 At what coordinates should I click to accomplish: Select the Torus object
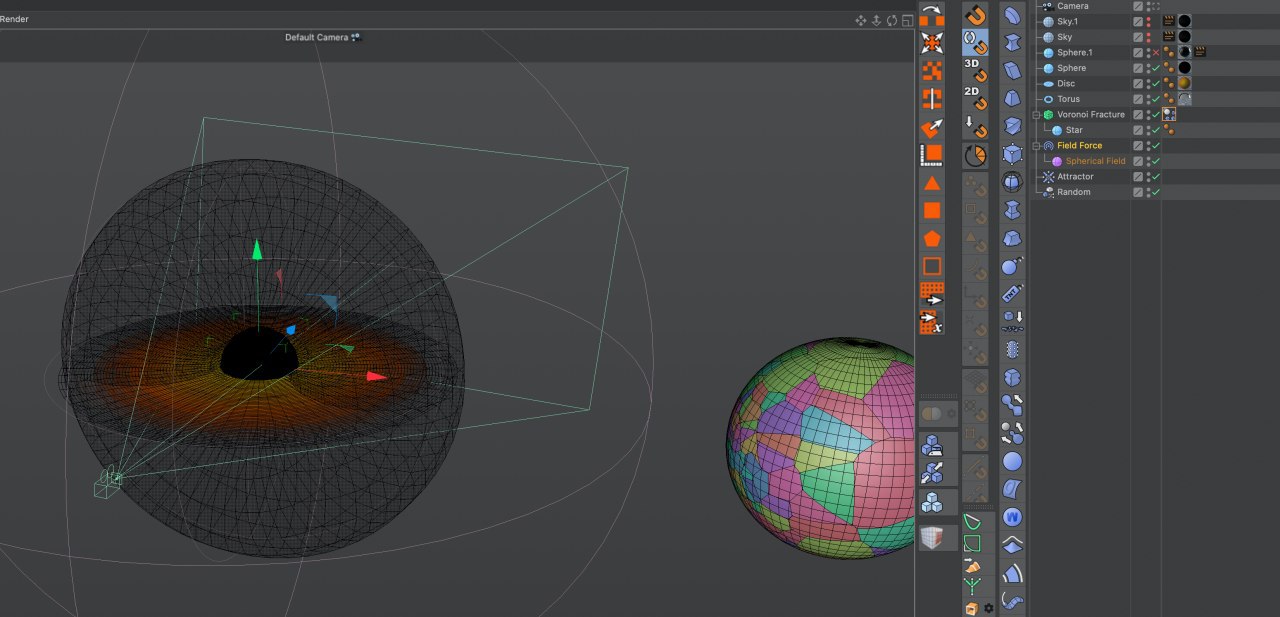coord(1068,99)
